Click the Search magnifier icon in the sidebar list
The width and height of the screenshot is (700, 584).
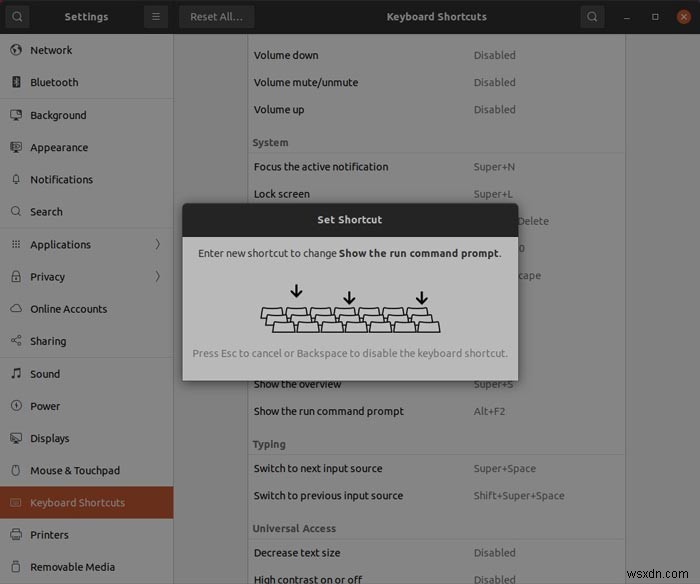16,211
